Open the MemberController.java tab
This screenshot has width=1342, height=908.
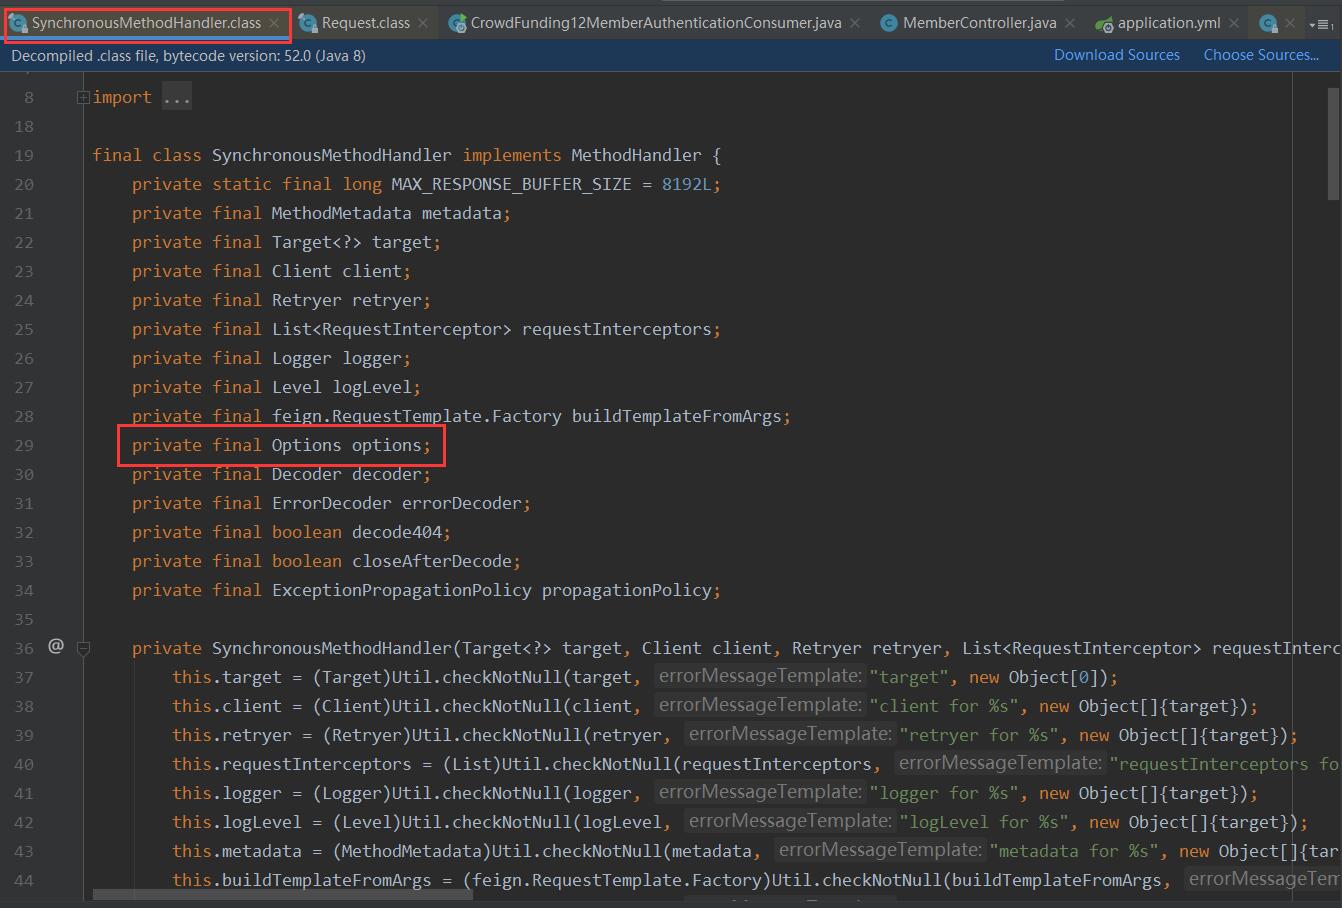click(975, 22)
